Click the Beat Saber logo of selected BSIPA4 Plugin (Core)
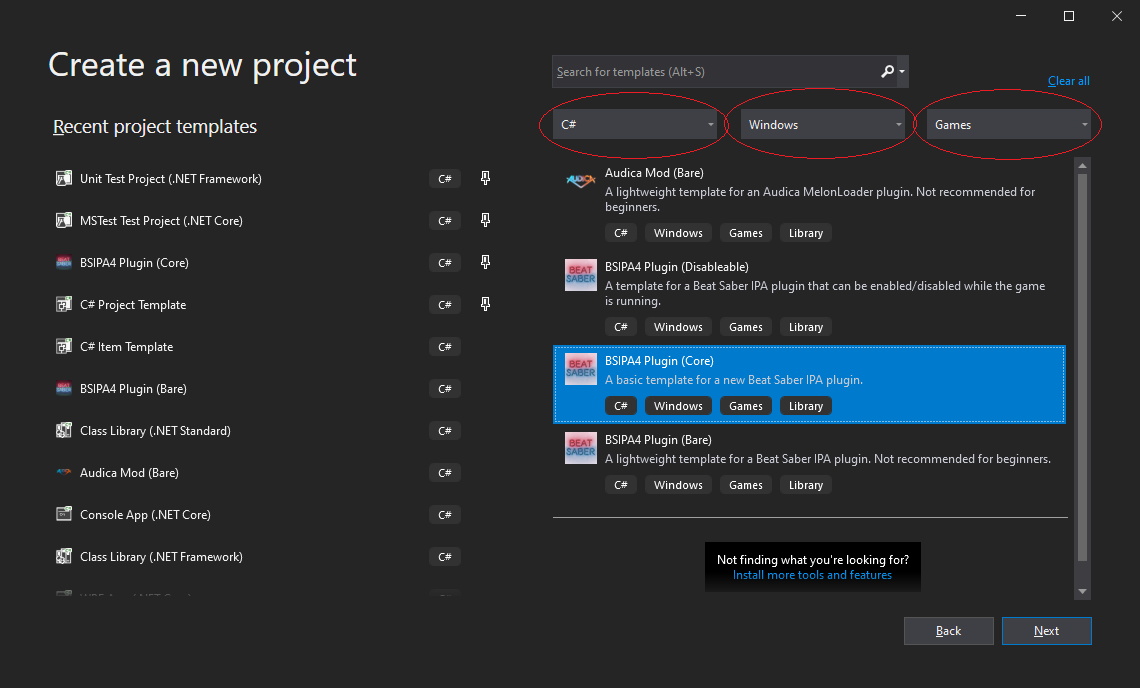1140x688 pixels. [581, 369]
